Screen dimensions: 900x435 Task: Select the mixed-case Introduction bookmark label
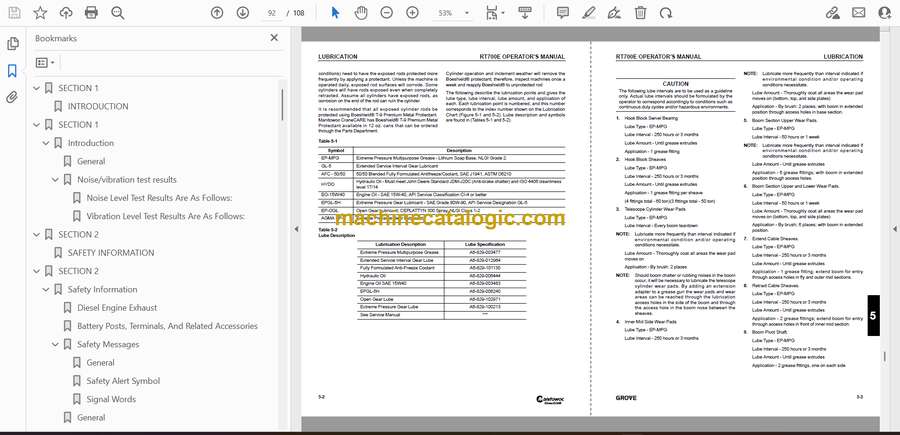91,143
